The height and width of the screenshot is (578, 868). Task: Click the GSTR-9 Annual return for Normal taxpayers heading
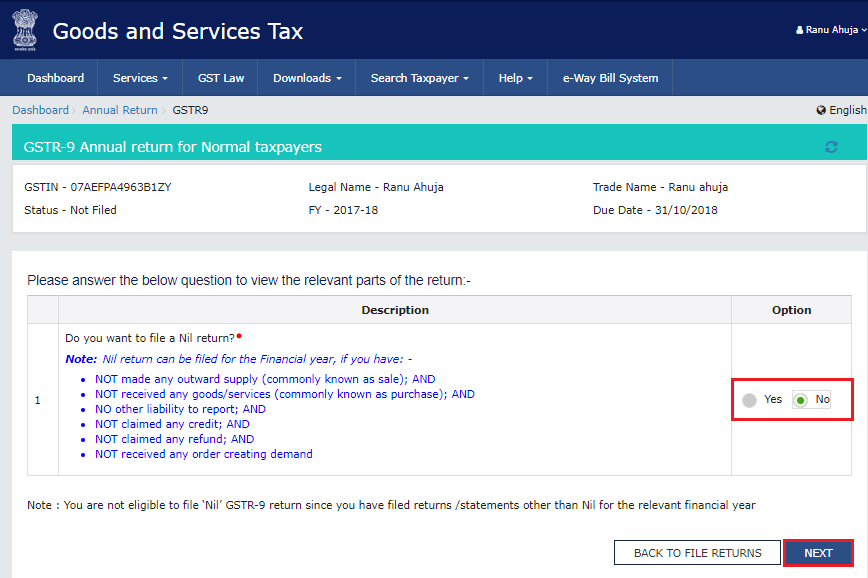173,147
